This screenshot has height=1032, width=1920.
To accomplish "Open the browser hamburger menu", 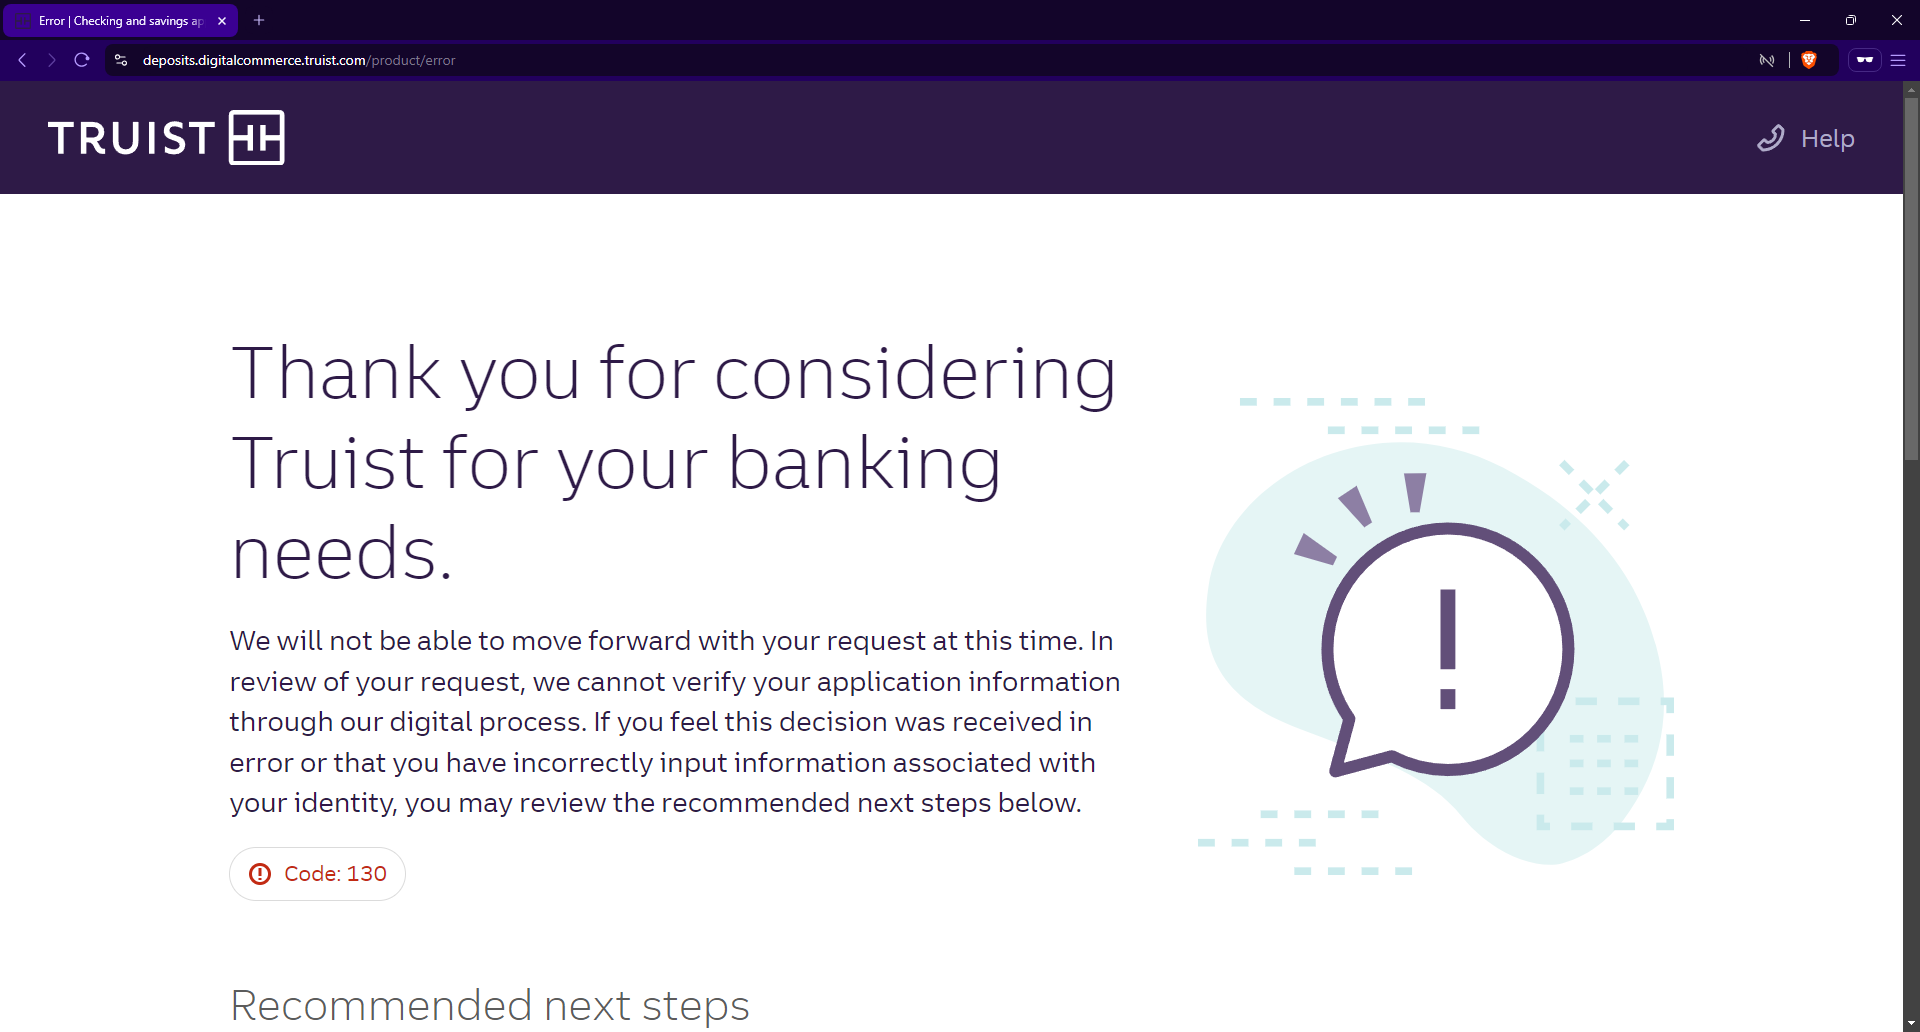I will pyautogui.click(x=1898, y=60).
